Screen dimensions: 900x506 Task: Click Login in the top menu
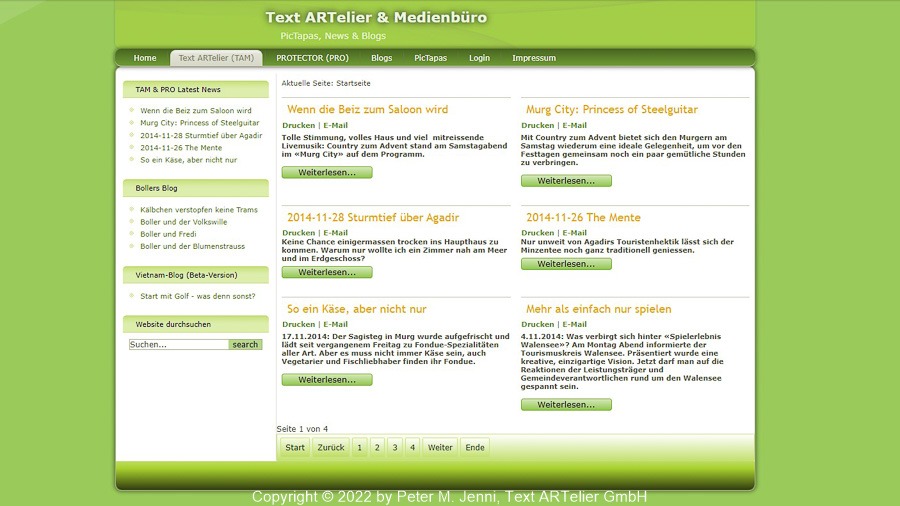[479, 58]
